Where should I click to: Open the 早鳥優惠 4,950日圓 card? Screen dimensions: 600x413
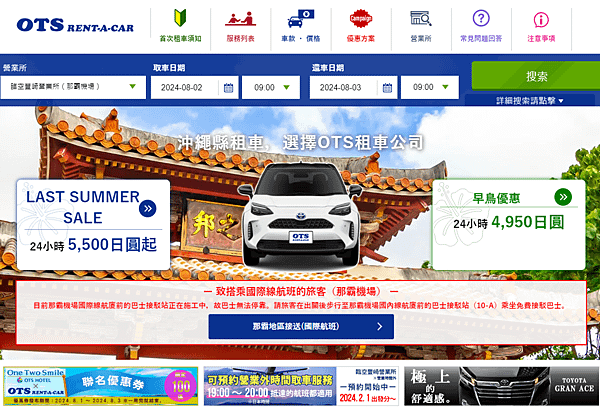coord(509,225)
